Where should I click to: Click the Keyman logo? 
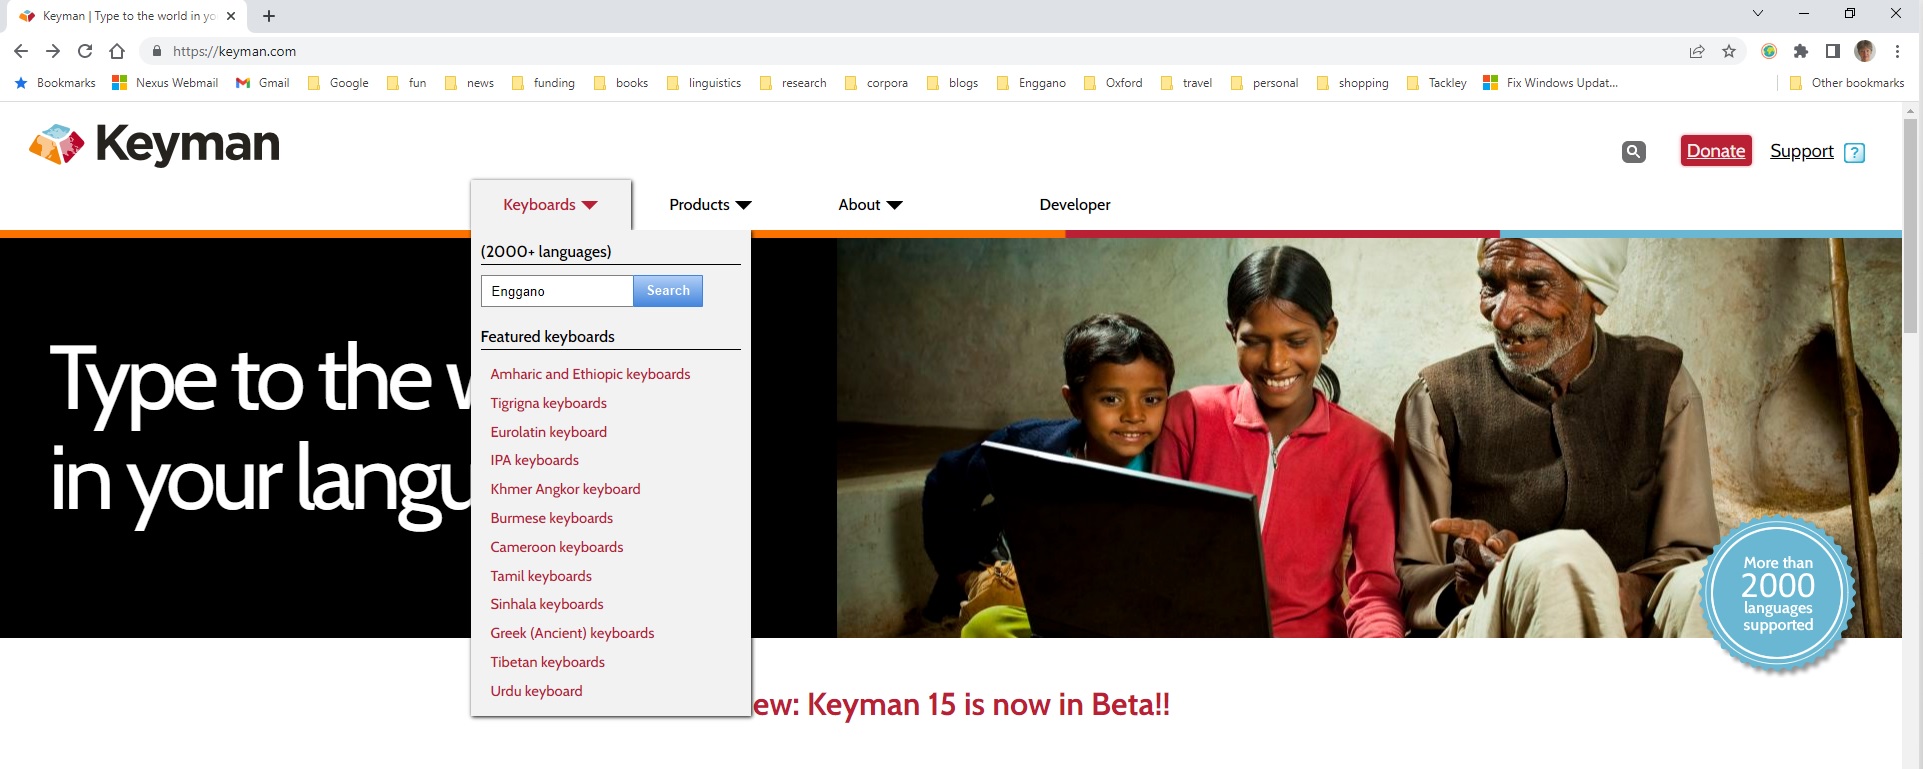tap(155, 145)
